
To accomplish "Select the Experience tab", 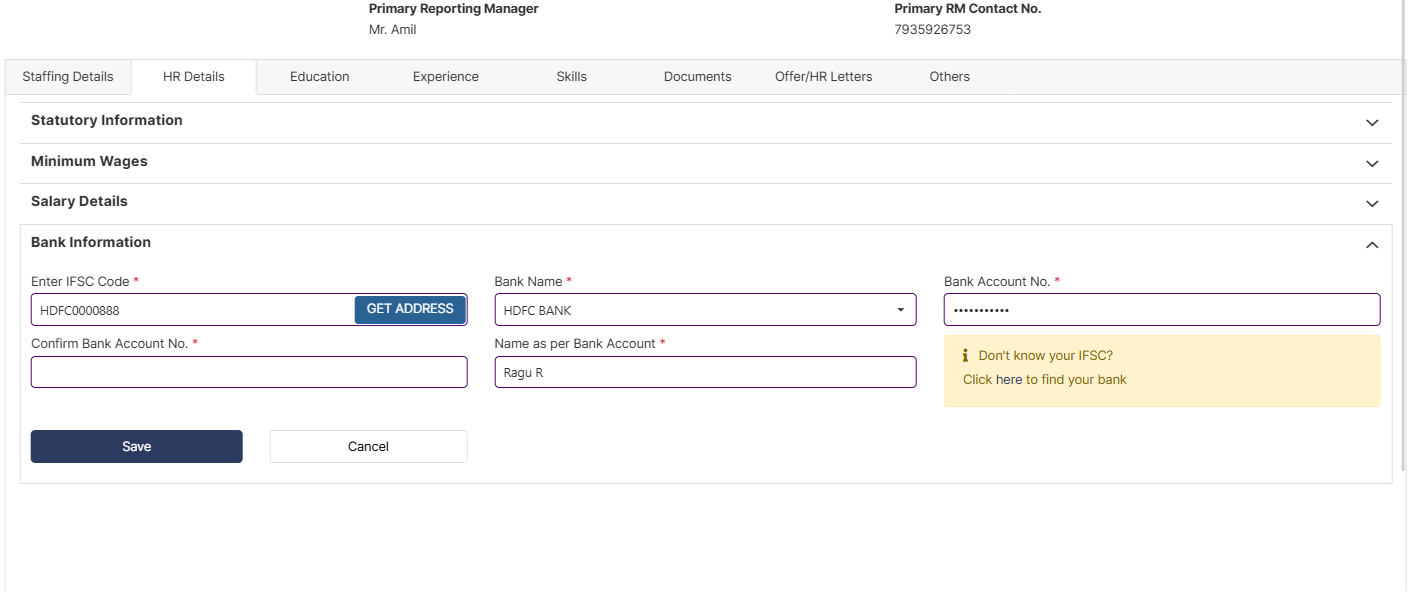I will [445, 77].
